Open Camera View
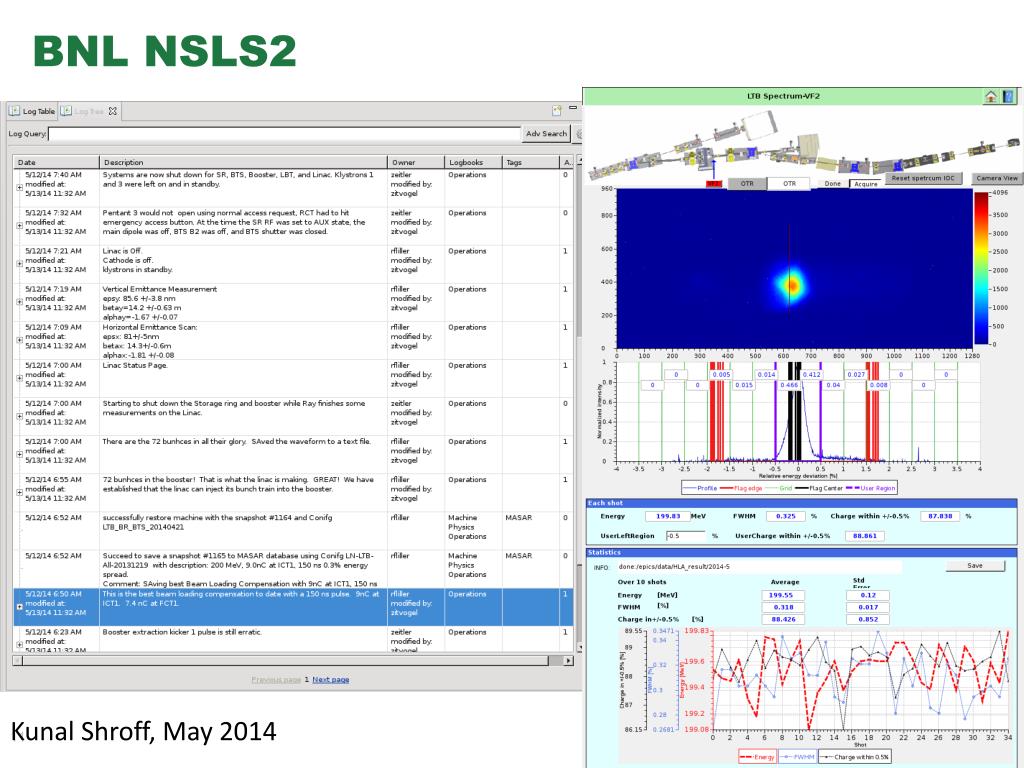Image resolution: width=1024 pixels, height=768 pixels. tap(997, 178)
